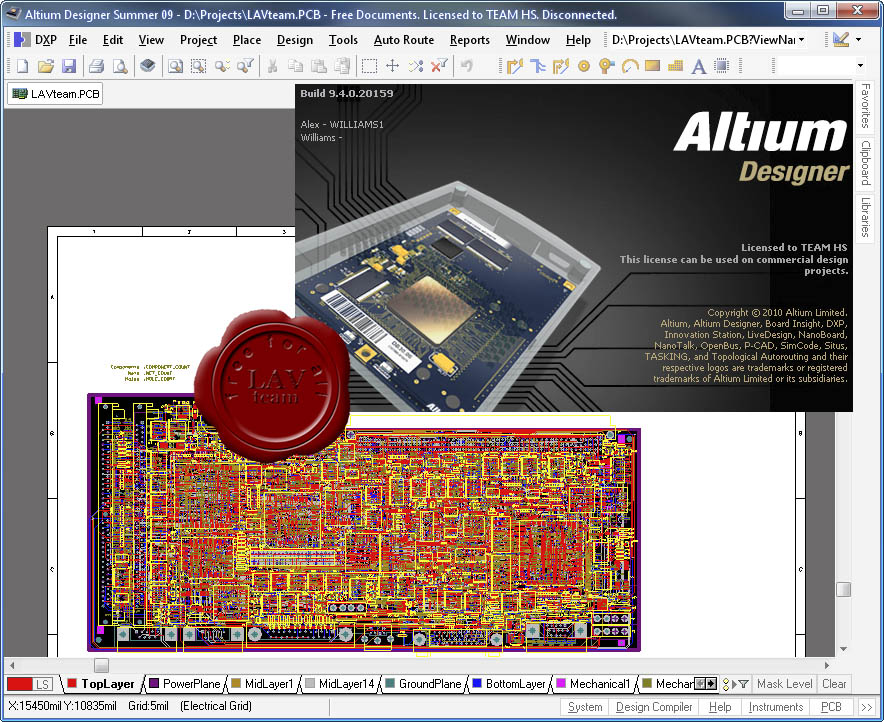Place a polygon pour plane icon
Viewport: 884px width, 722px height.
tap(675, 67)
